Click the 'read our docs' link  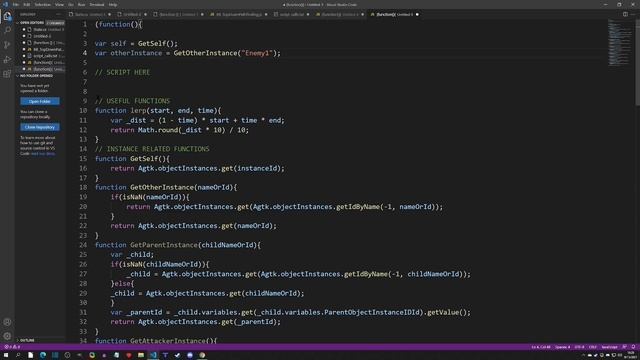click(43, 154)
